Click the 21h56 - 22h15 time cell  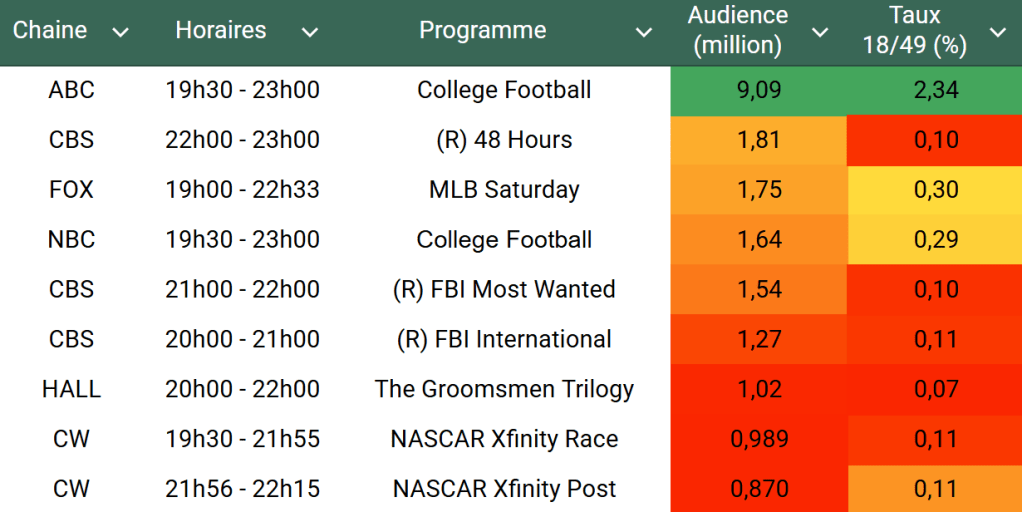point(242,489)
